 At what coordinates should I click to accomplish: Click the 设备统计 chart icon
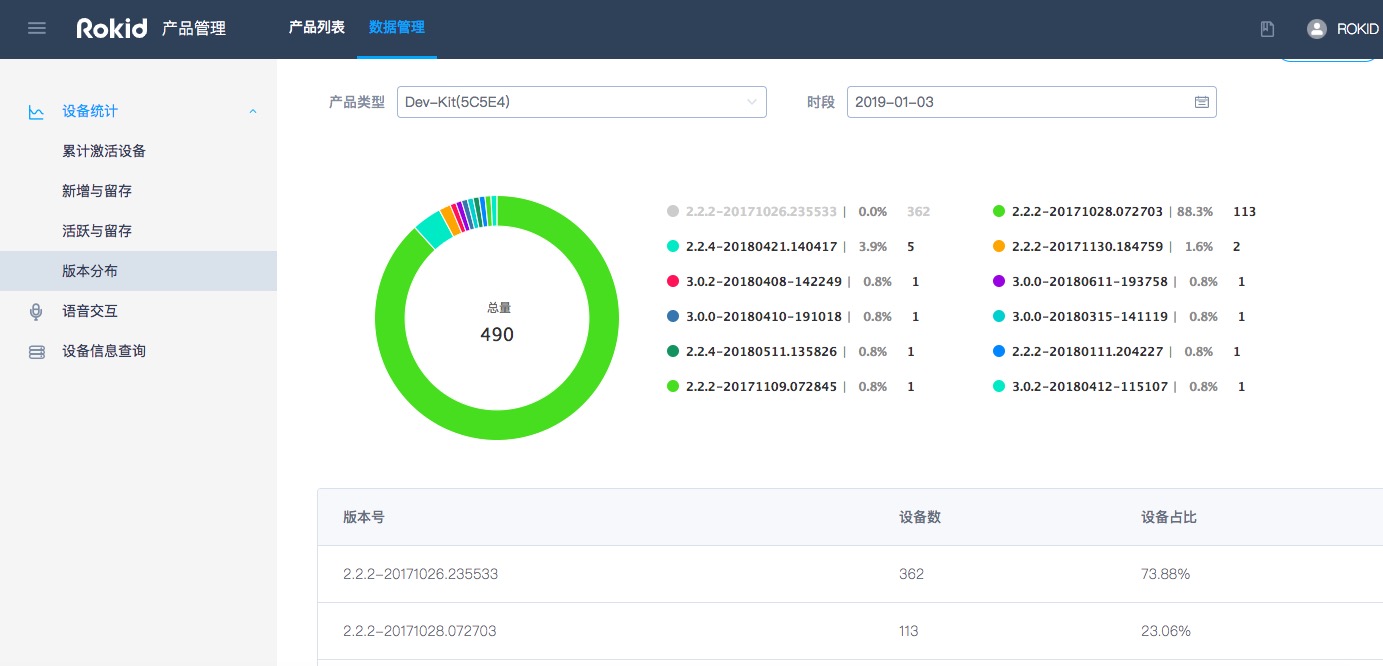click(x=36, y=112)
